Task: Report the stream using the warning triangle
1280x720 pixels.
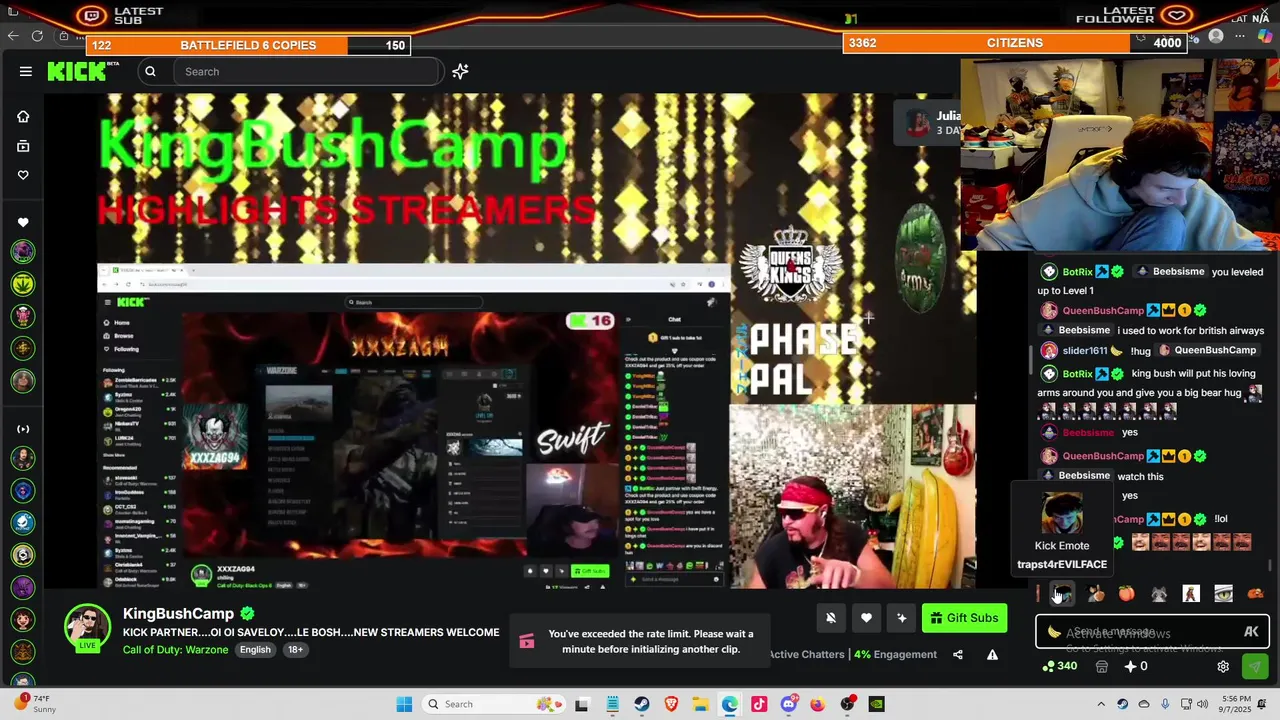Action: pos(992,655)
